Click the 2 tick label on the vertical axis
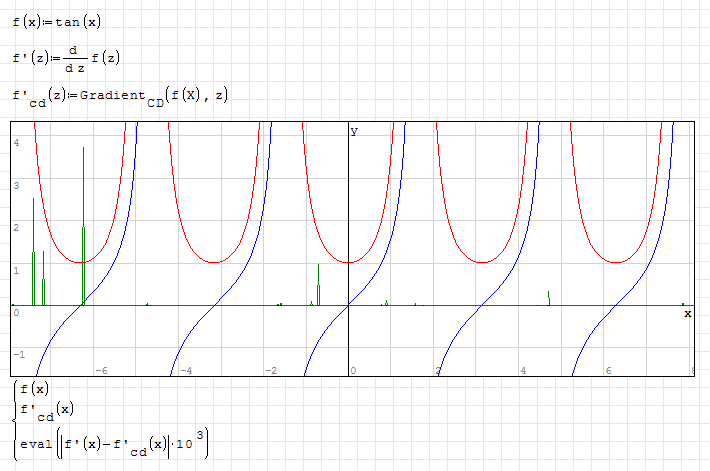710x471 pixels. [17, 228]
